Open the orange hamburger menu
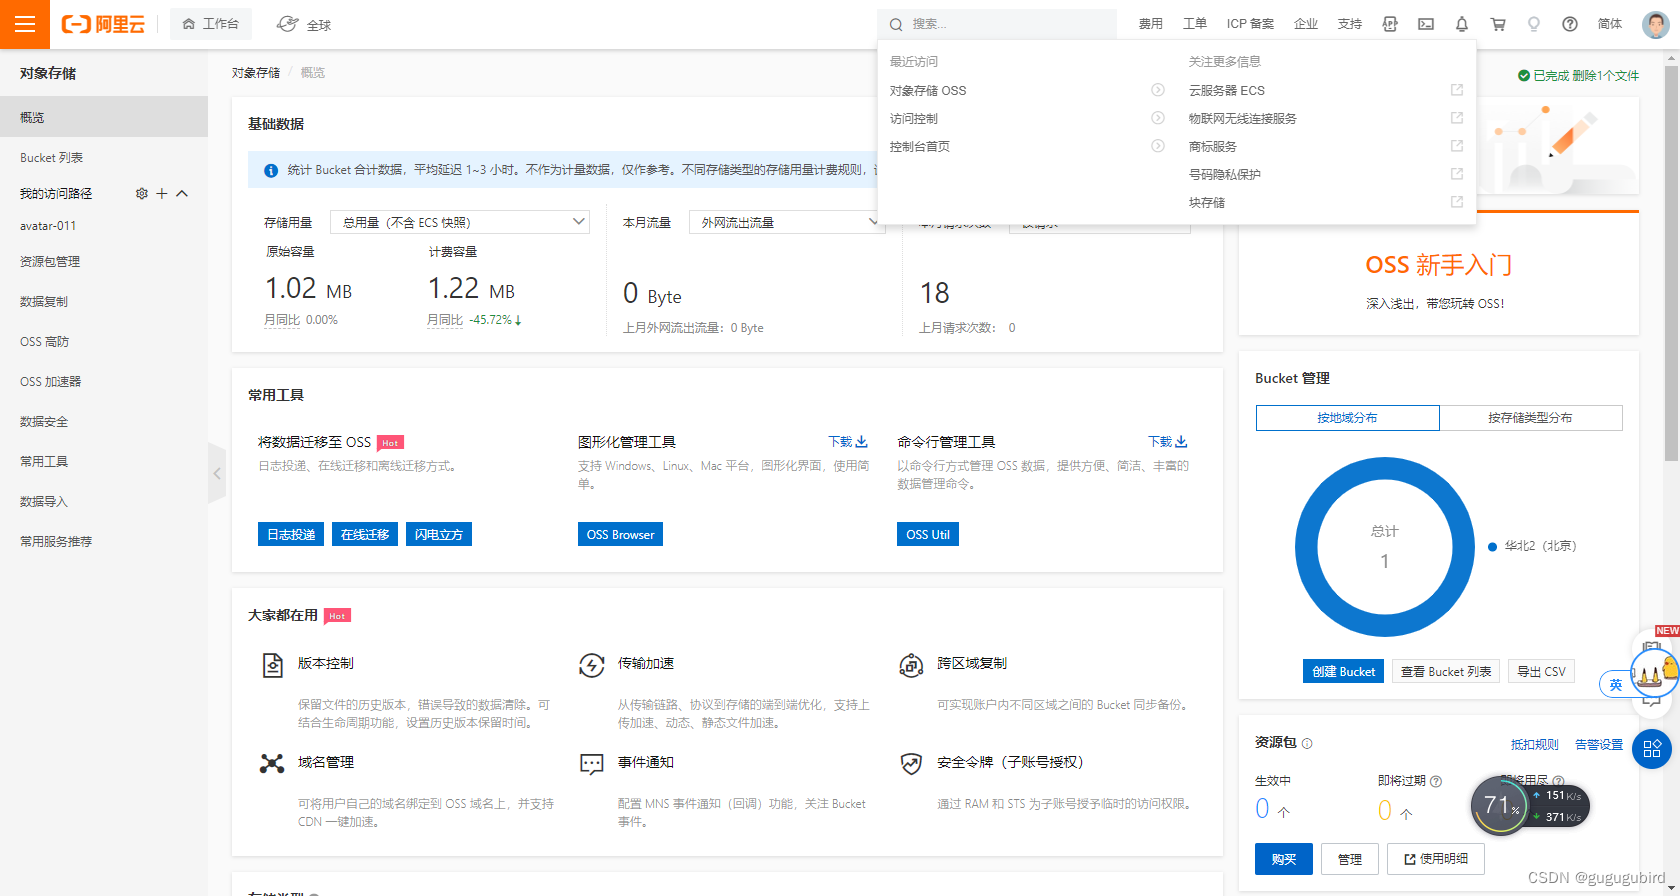Screen dimensions: 1680x896 click(25, 24)
